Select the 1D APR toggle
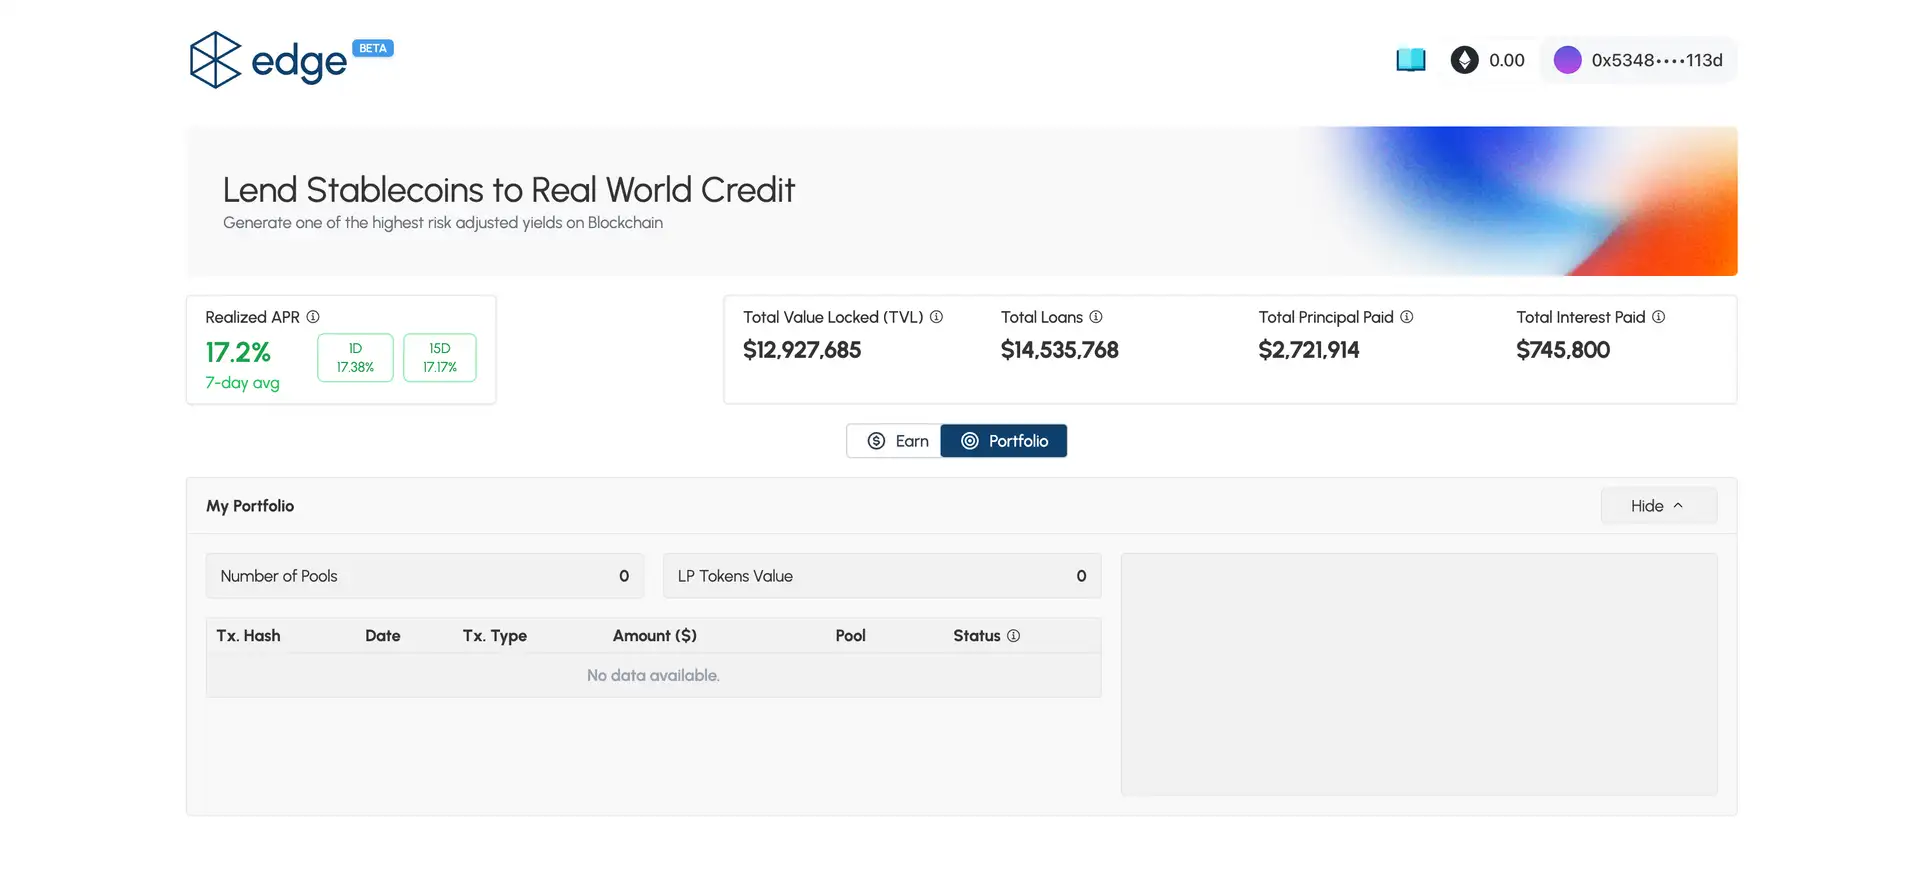Viewport: 1920px width, 881px height. 355,358
